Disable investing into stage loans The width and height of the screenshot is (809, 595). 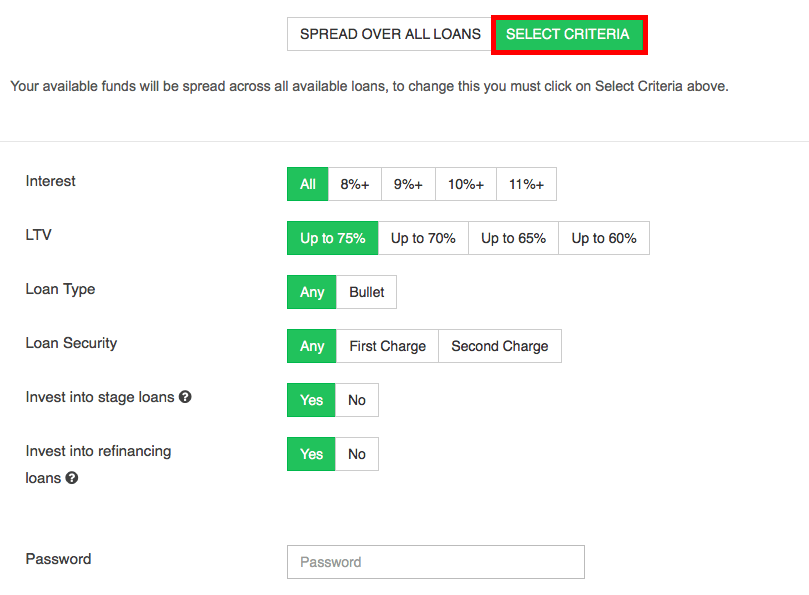tap(357, 400)
